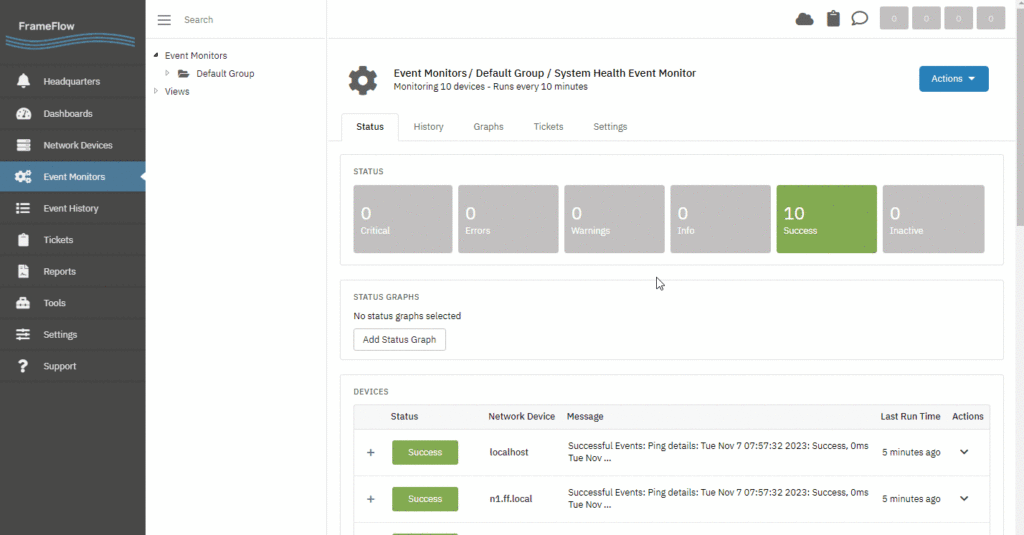
Task: Click the cloud icon in header
Action: (805, 19)
